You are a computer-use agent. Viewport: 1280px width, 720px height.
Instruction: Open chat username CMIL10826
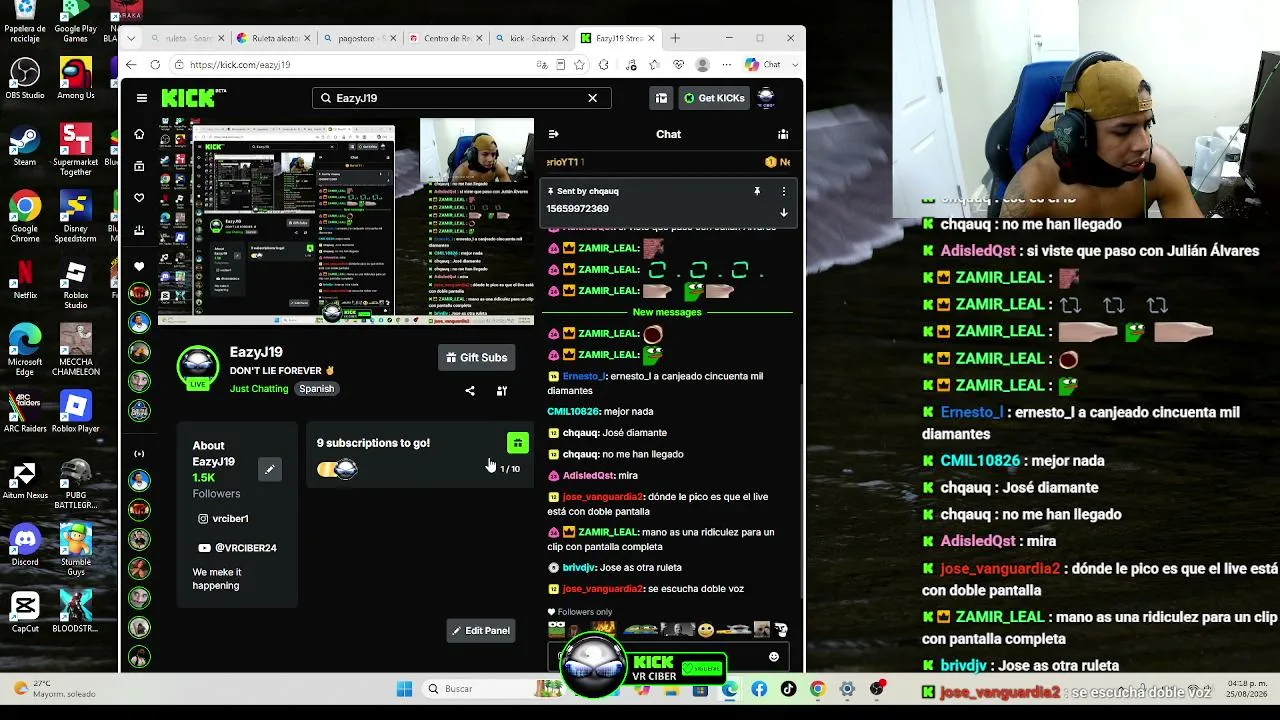[x=573, y=411]
